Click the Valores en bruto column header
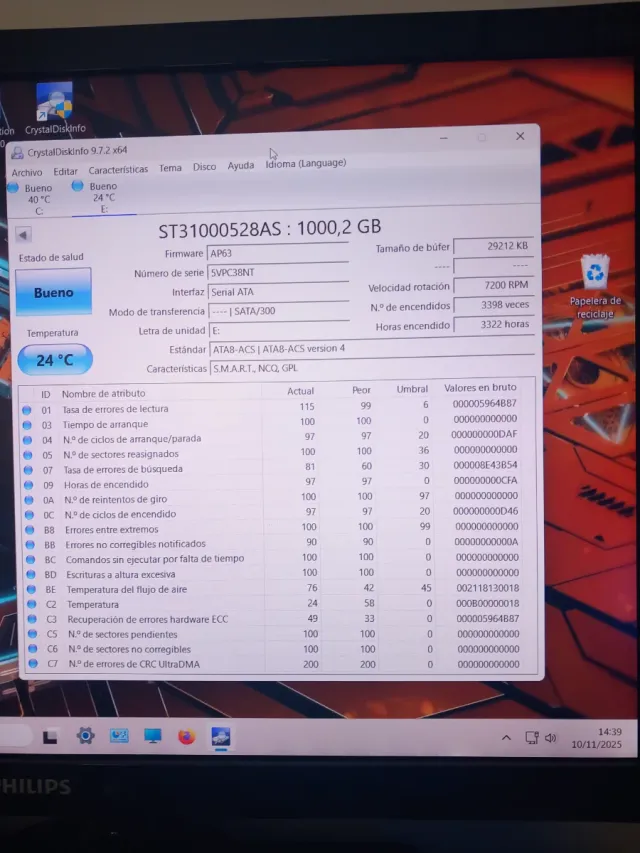This screenshot has height=853, width=640. click(x=480, y=387)
